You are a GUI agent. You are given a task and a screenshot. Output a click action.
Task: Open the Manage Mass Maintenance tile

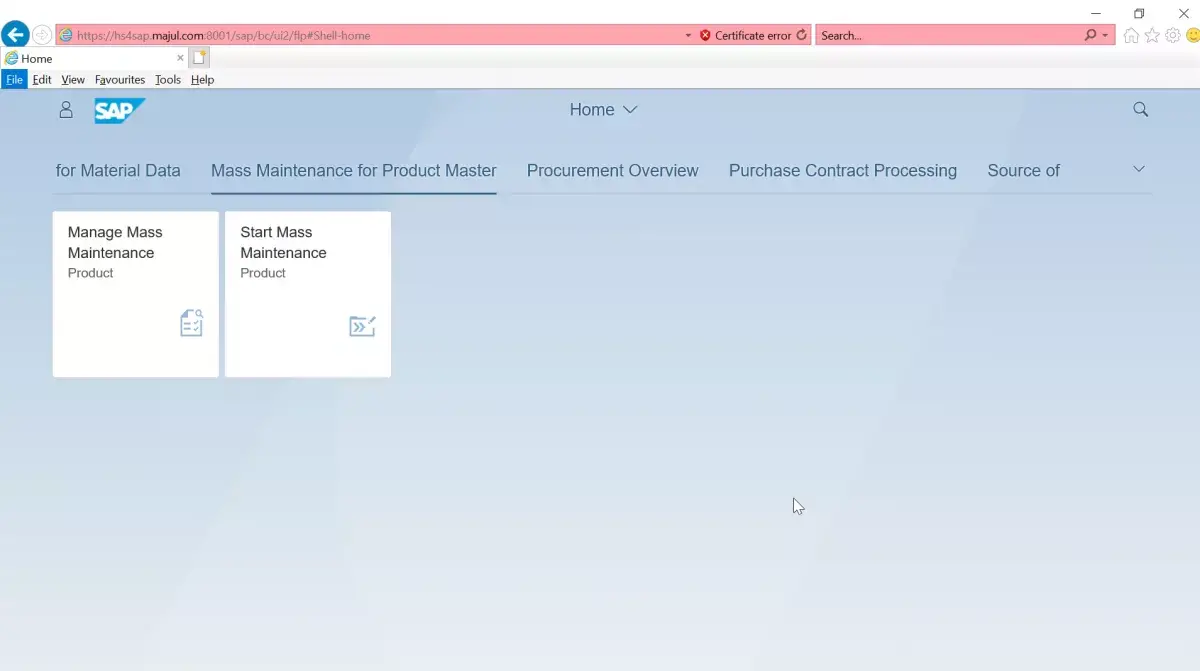(x=136, y=294)
